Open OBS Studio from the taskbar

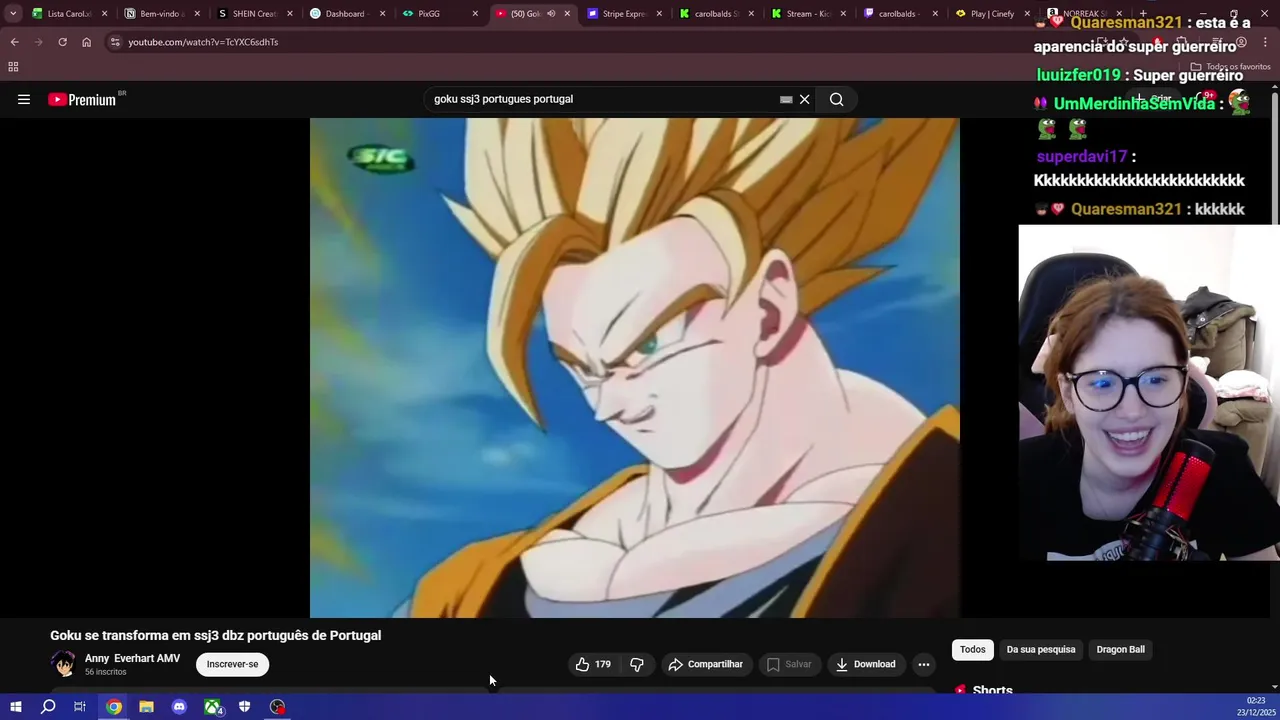click(x=277, y=707)
